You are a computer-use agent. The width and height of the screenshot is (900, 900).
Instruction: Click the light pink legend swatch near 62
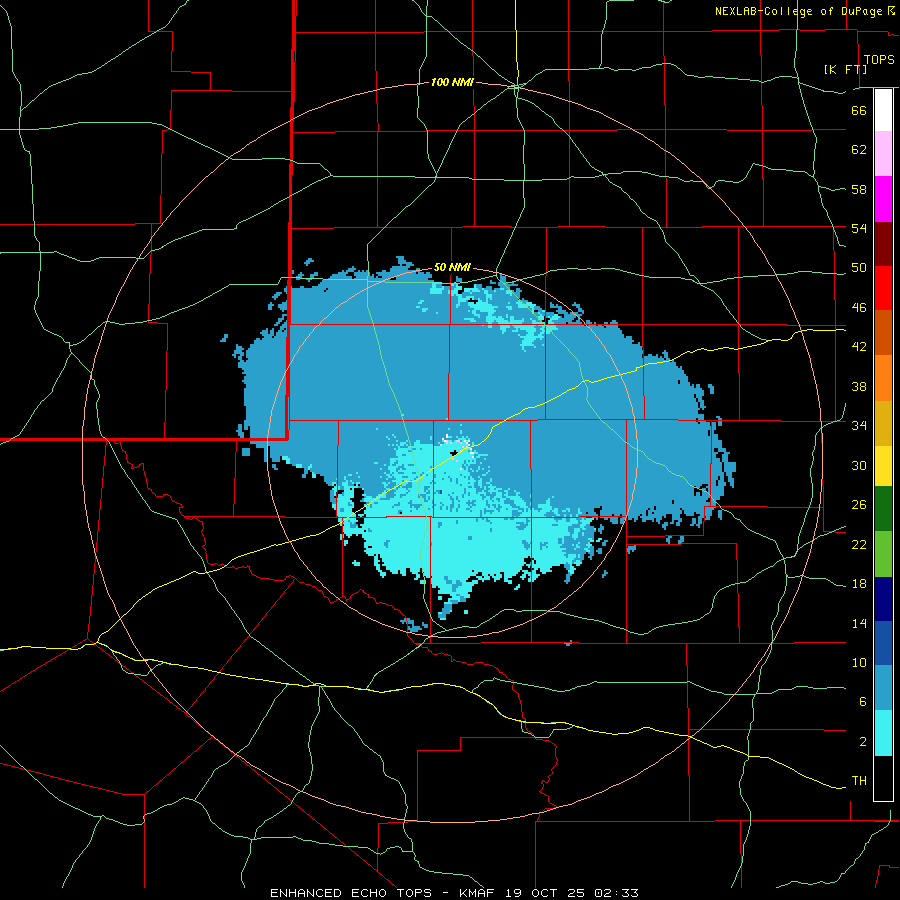pyautogui.click(x=883, y=153)
